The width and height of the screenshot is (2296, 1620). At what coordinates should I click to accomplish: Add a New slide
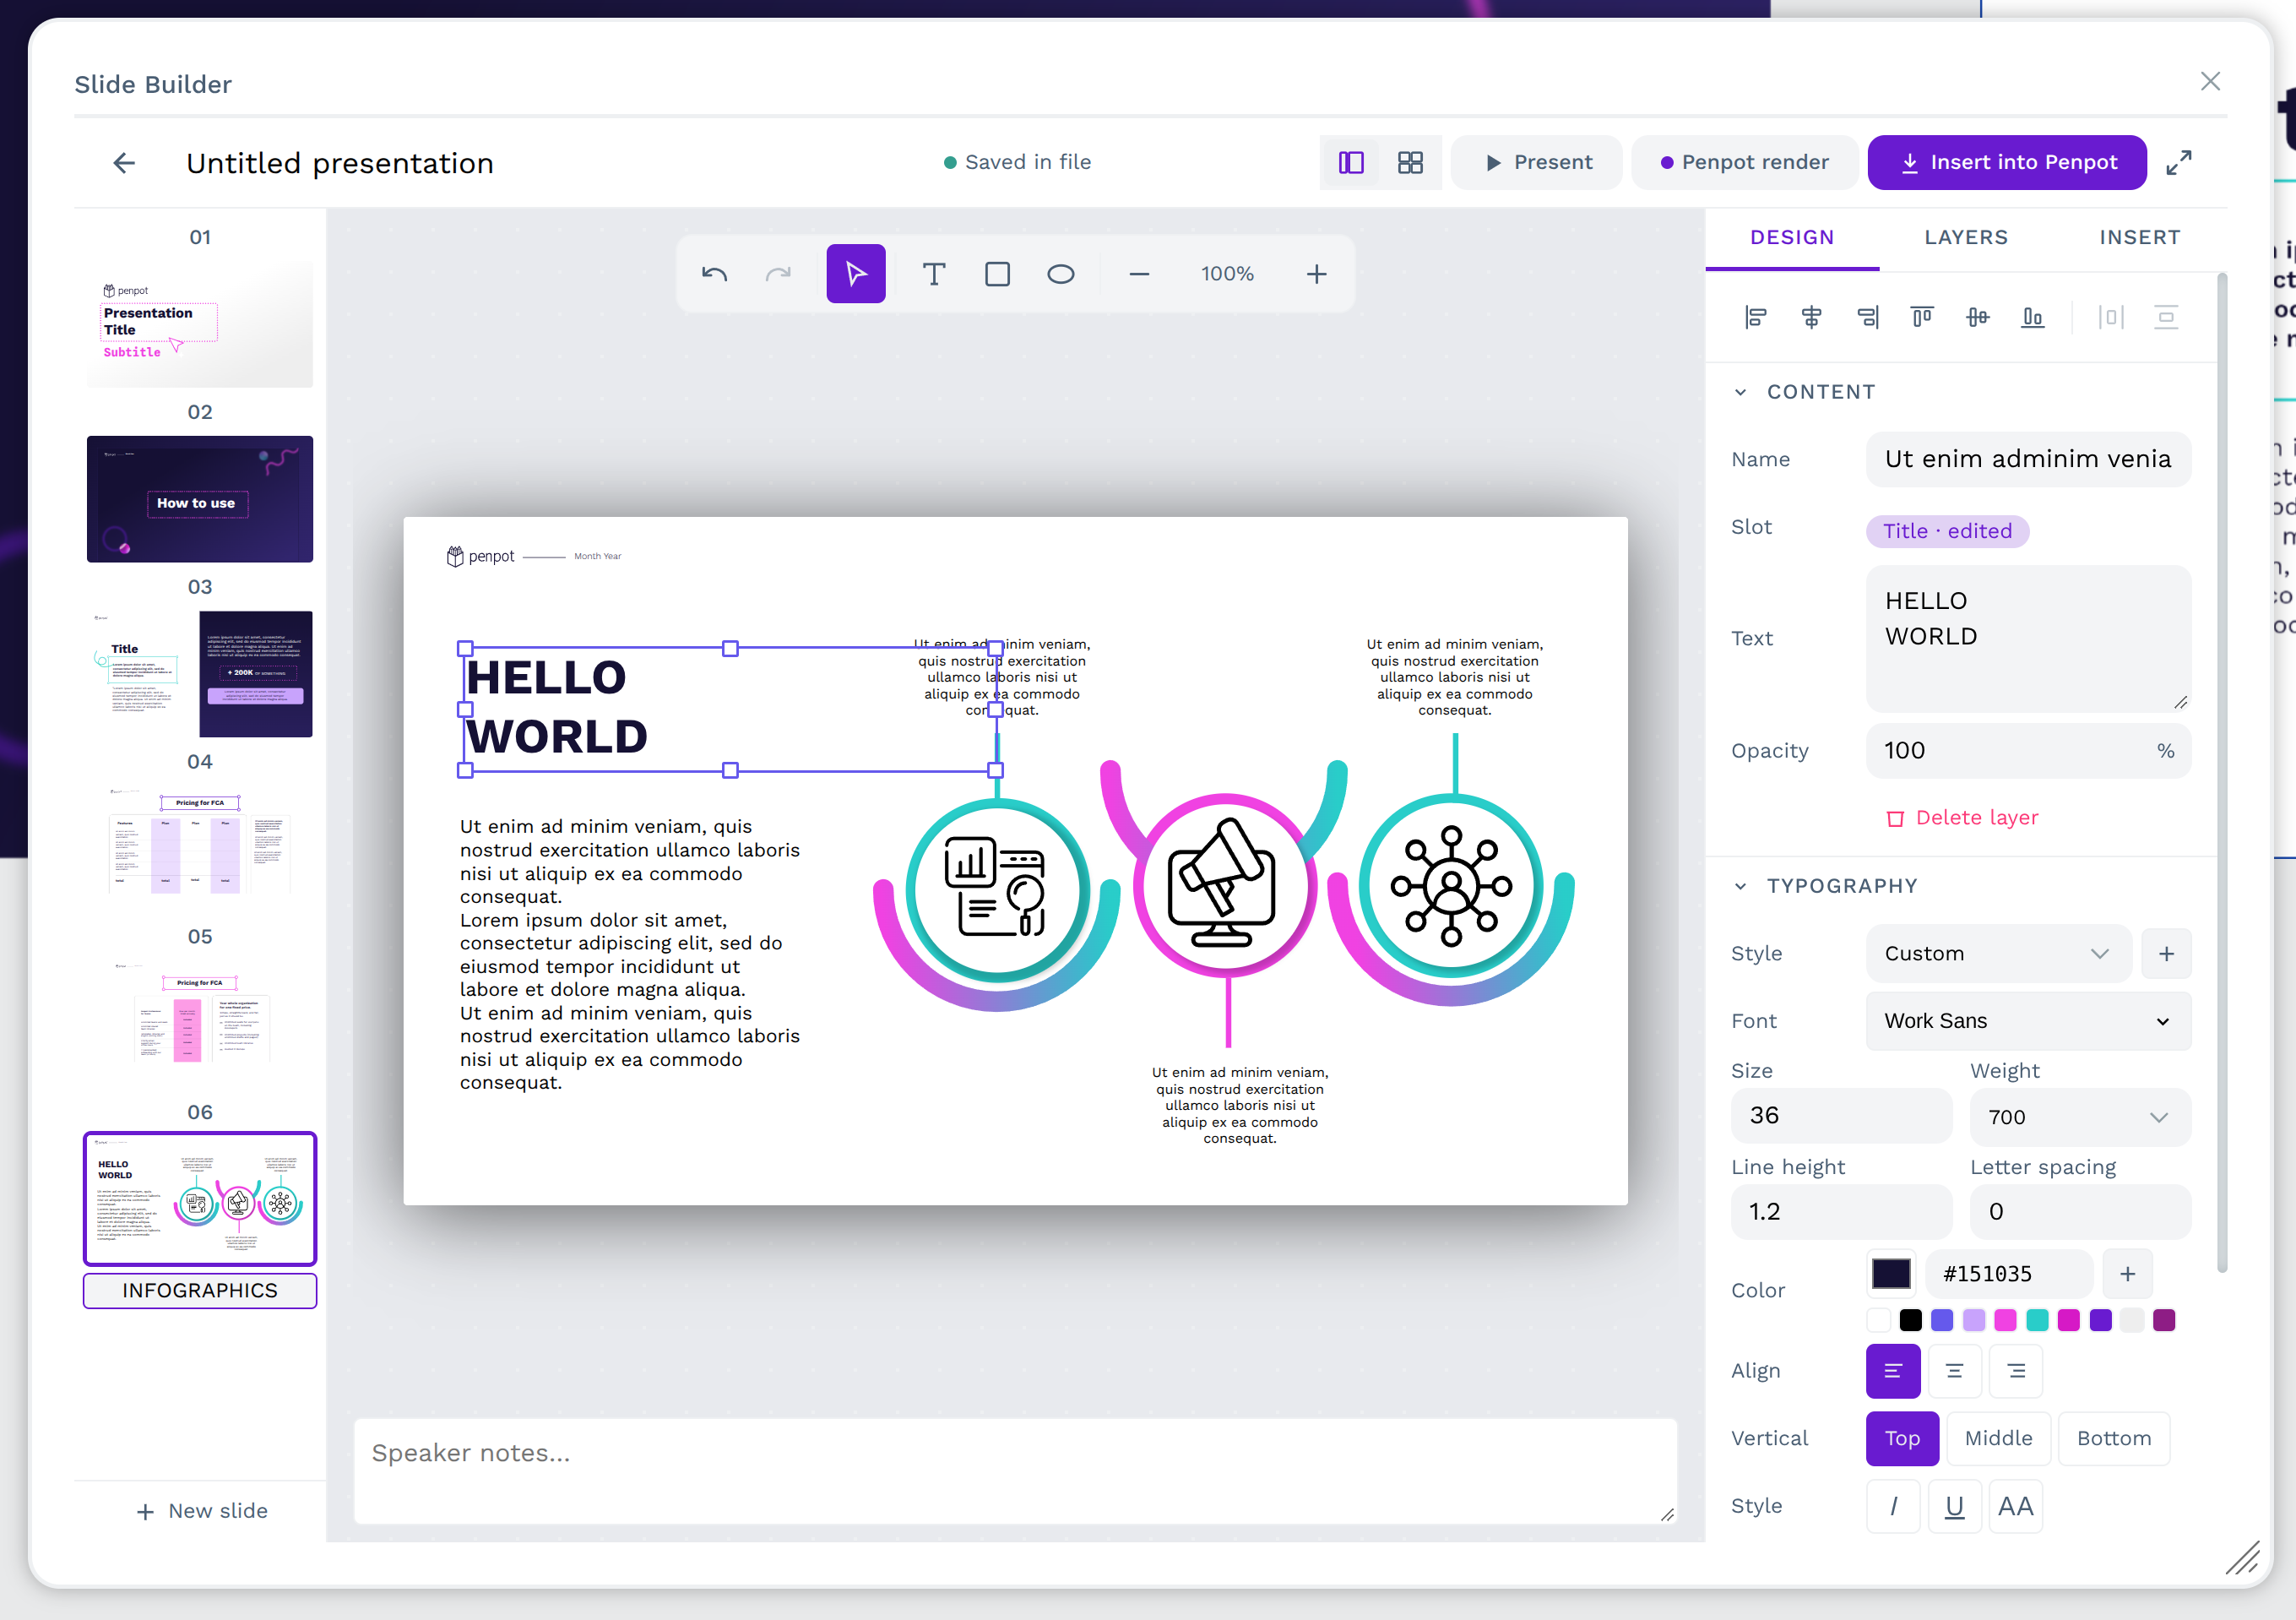click(x=202, y=1511)
